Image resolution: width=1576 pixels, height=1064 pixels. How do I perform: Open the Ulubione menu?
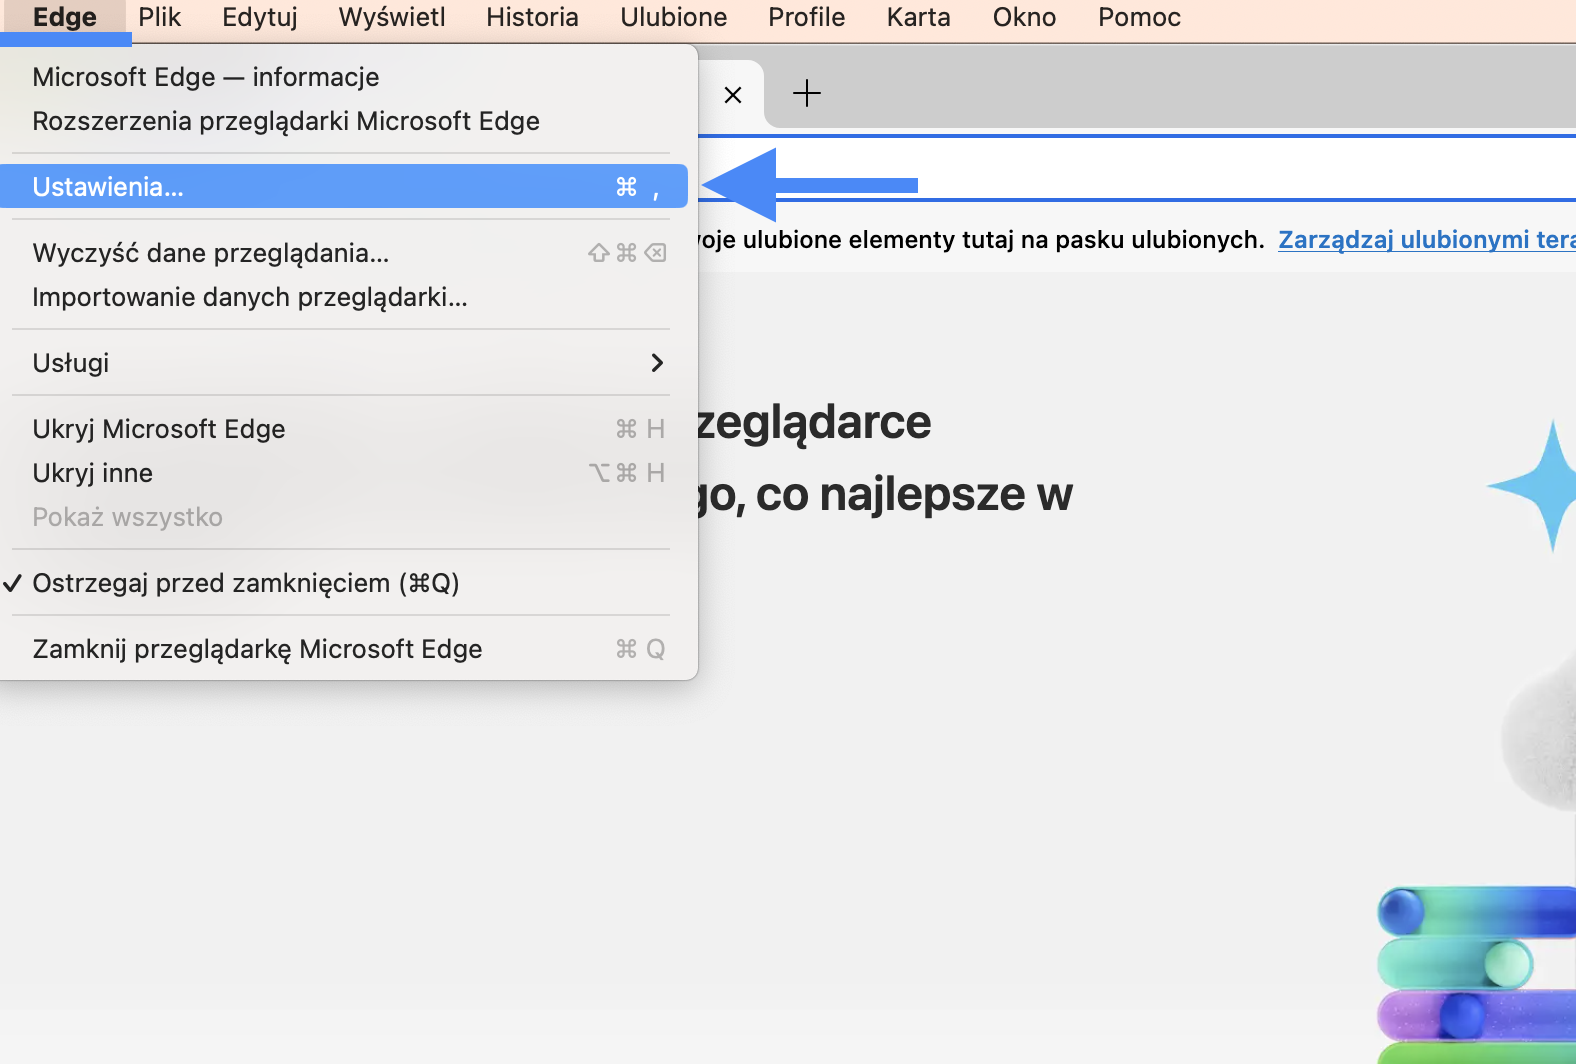click(674, 18)
